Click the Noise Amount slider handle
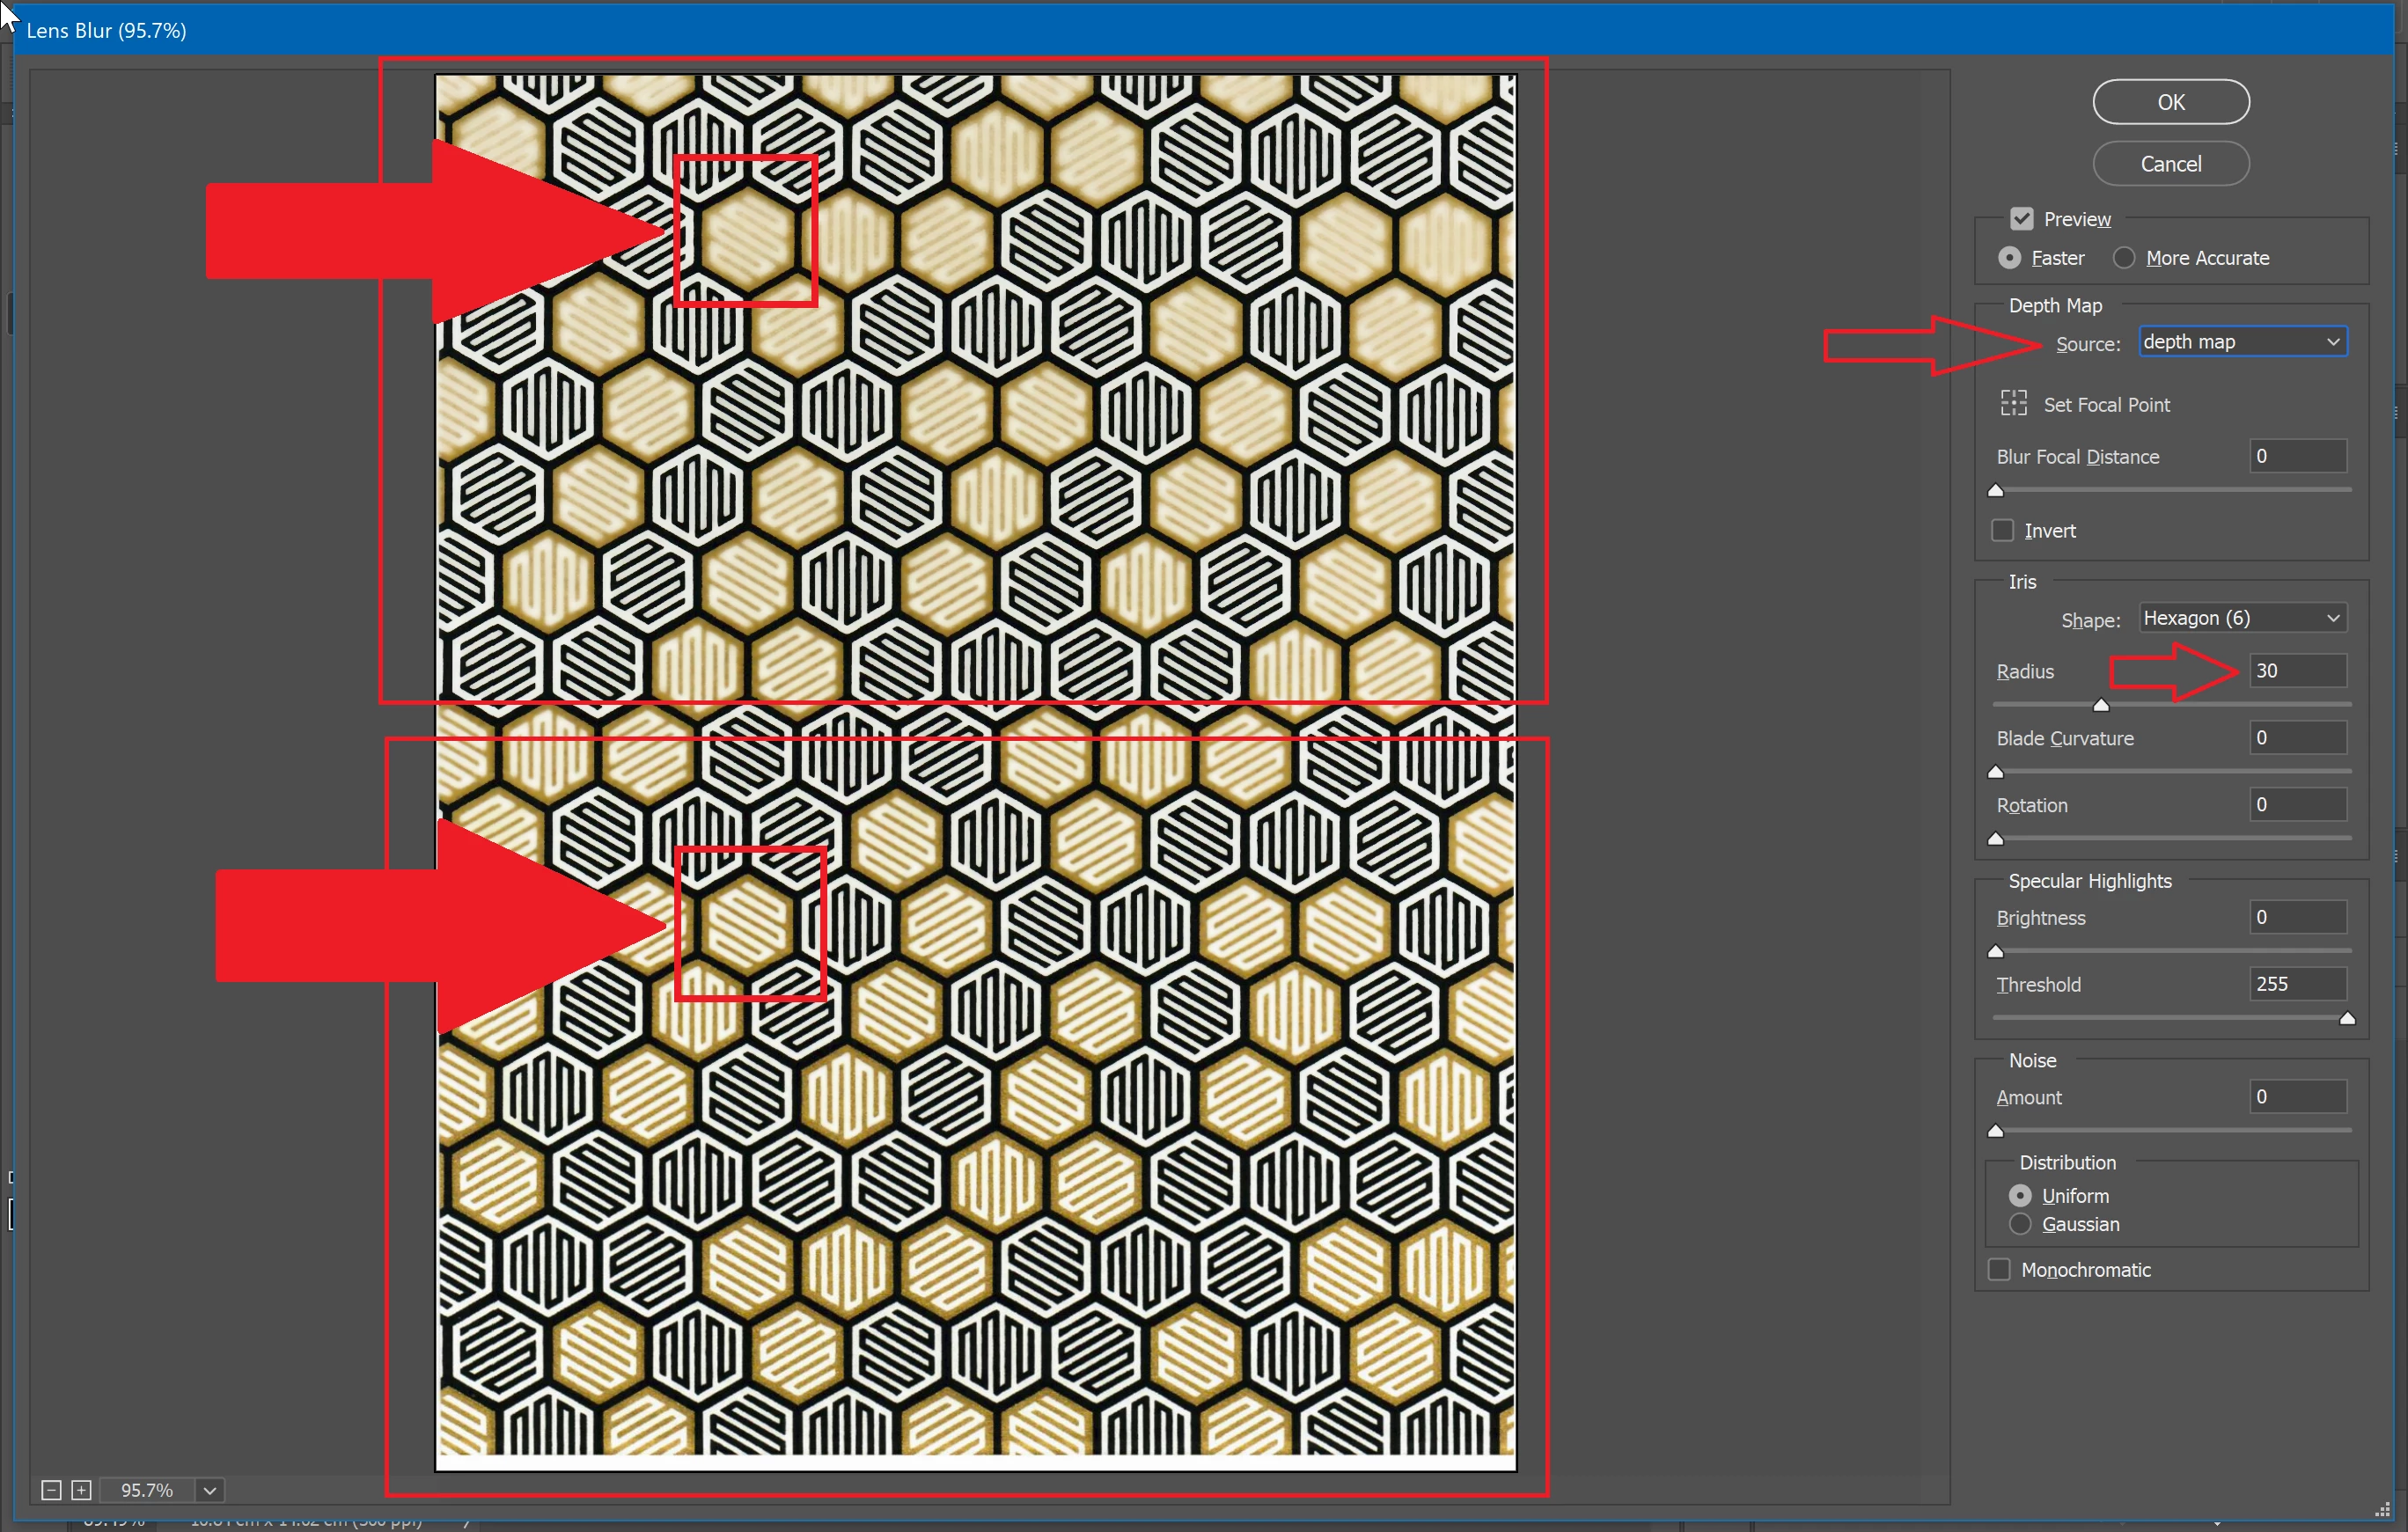 (x=1996, y=1131)
